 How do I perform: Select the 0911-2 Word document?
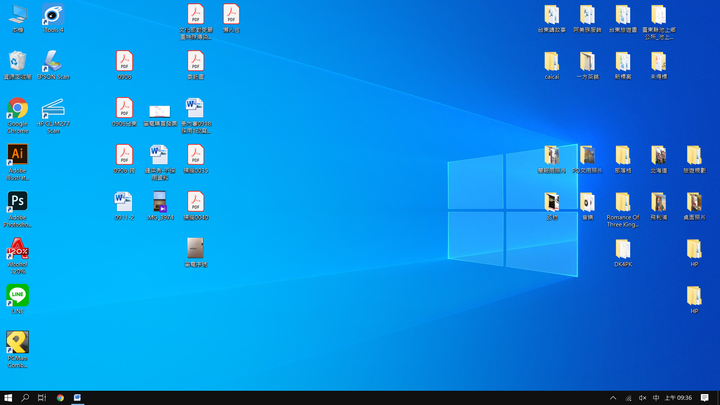tap(124, 206)
